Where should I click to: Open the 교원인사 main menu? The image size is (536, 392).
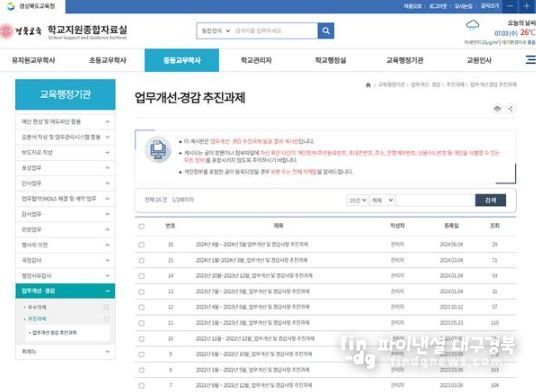479,60
